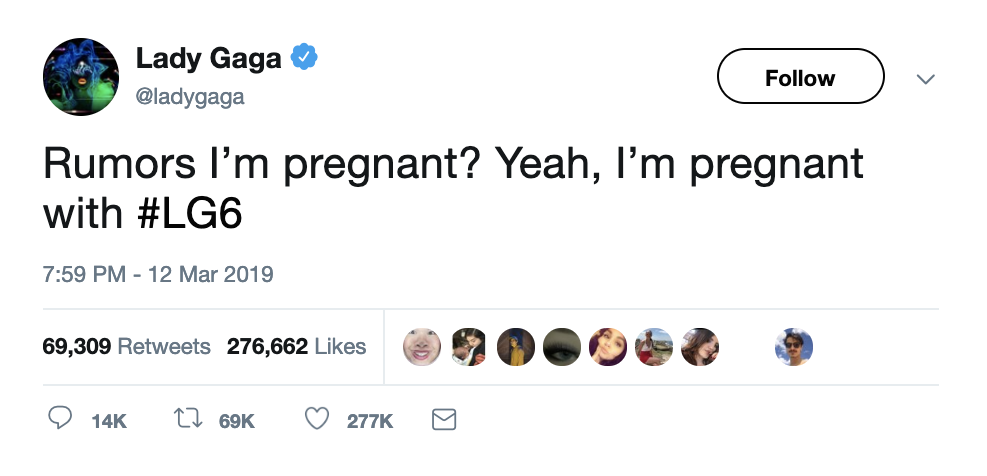
Task: Click the first liker avatar
Action: click(x=421, y=347)
